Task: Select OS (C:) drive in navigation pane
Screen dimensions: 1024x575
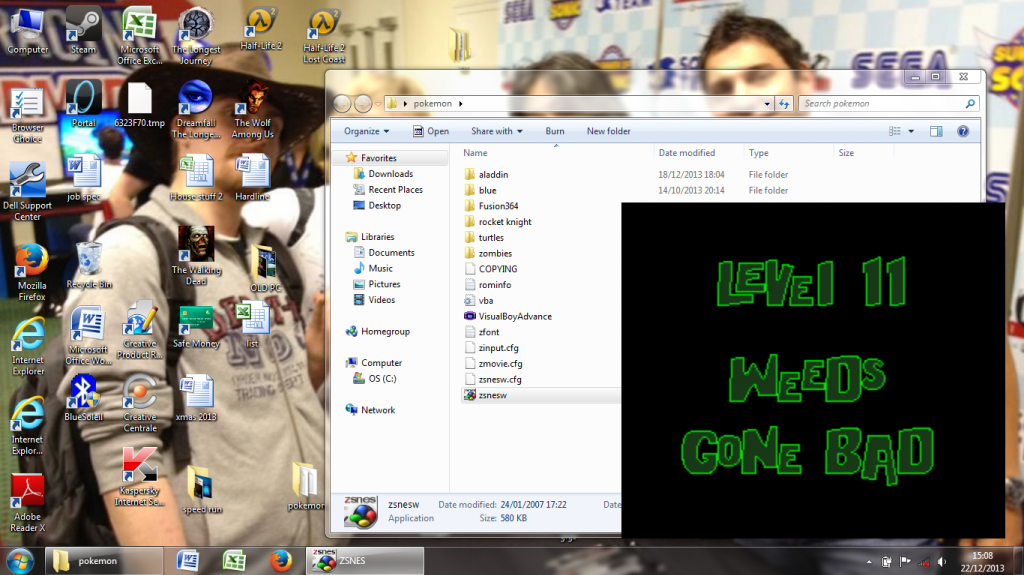Action: pos(382,379)
